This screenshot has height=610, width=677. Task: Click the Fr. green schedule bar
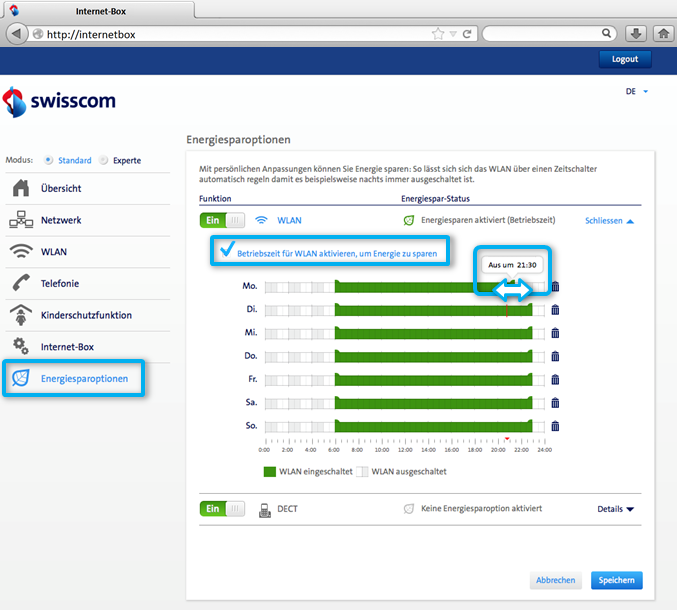[433, 380]
